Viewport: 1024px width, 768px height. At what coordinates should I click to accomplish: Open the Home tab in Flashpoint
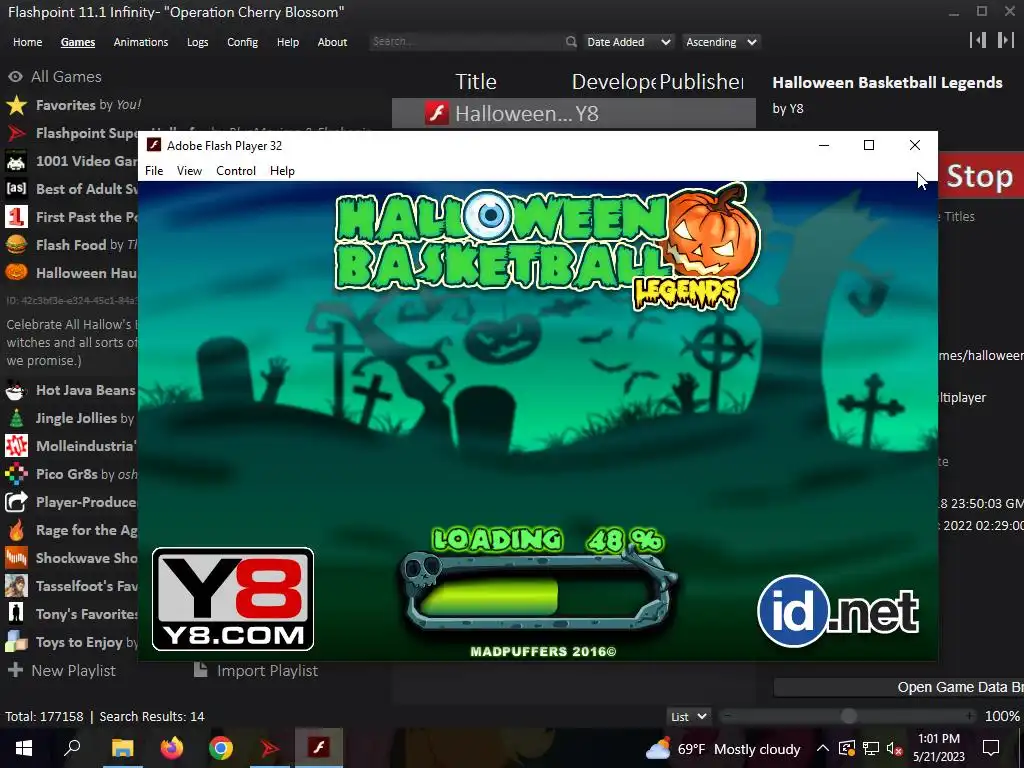click(x=27, y=42)
